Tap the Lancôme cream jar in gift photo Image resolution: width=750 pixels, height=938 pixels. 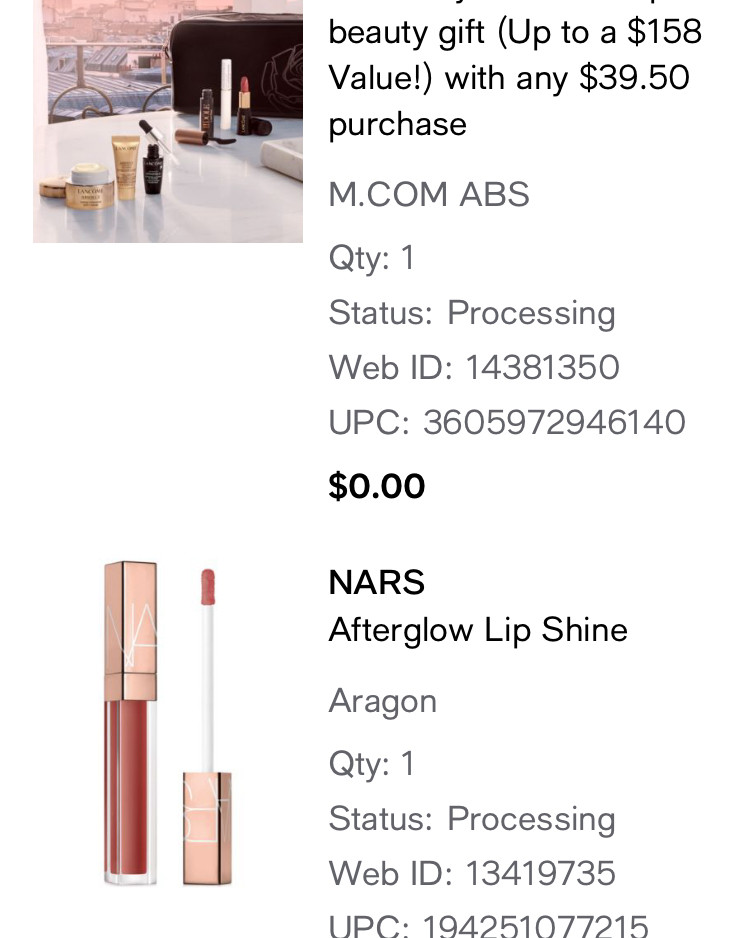click(91, 187)
